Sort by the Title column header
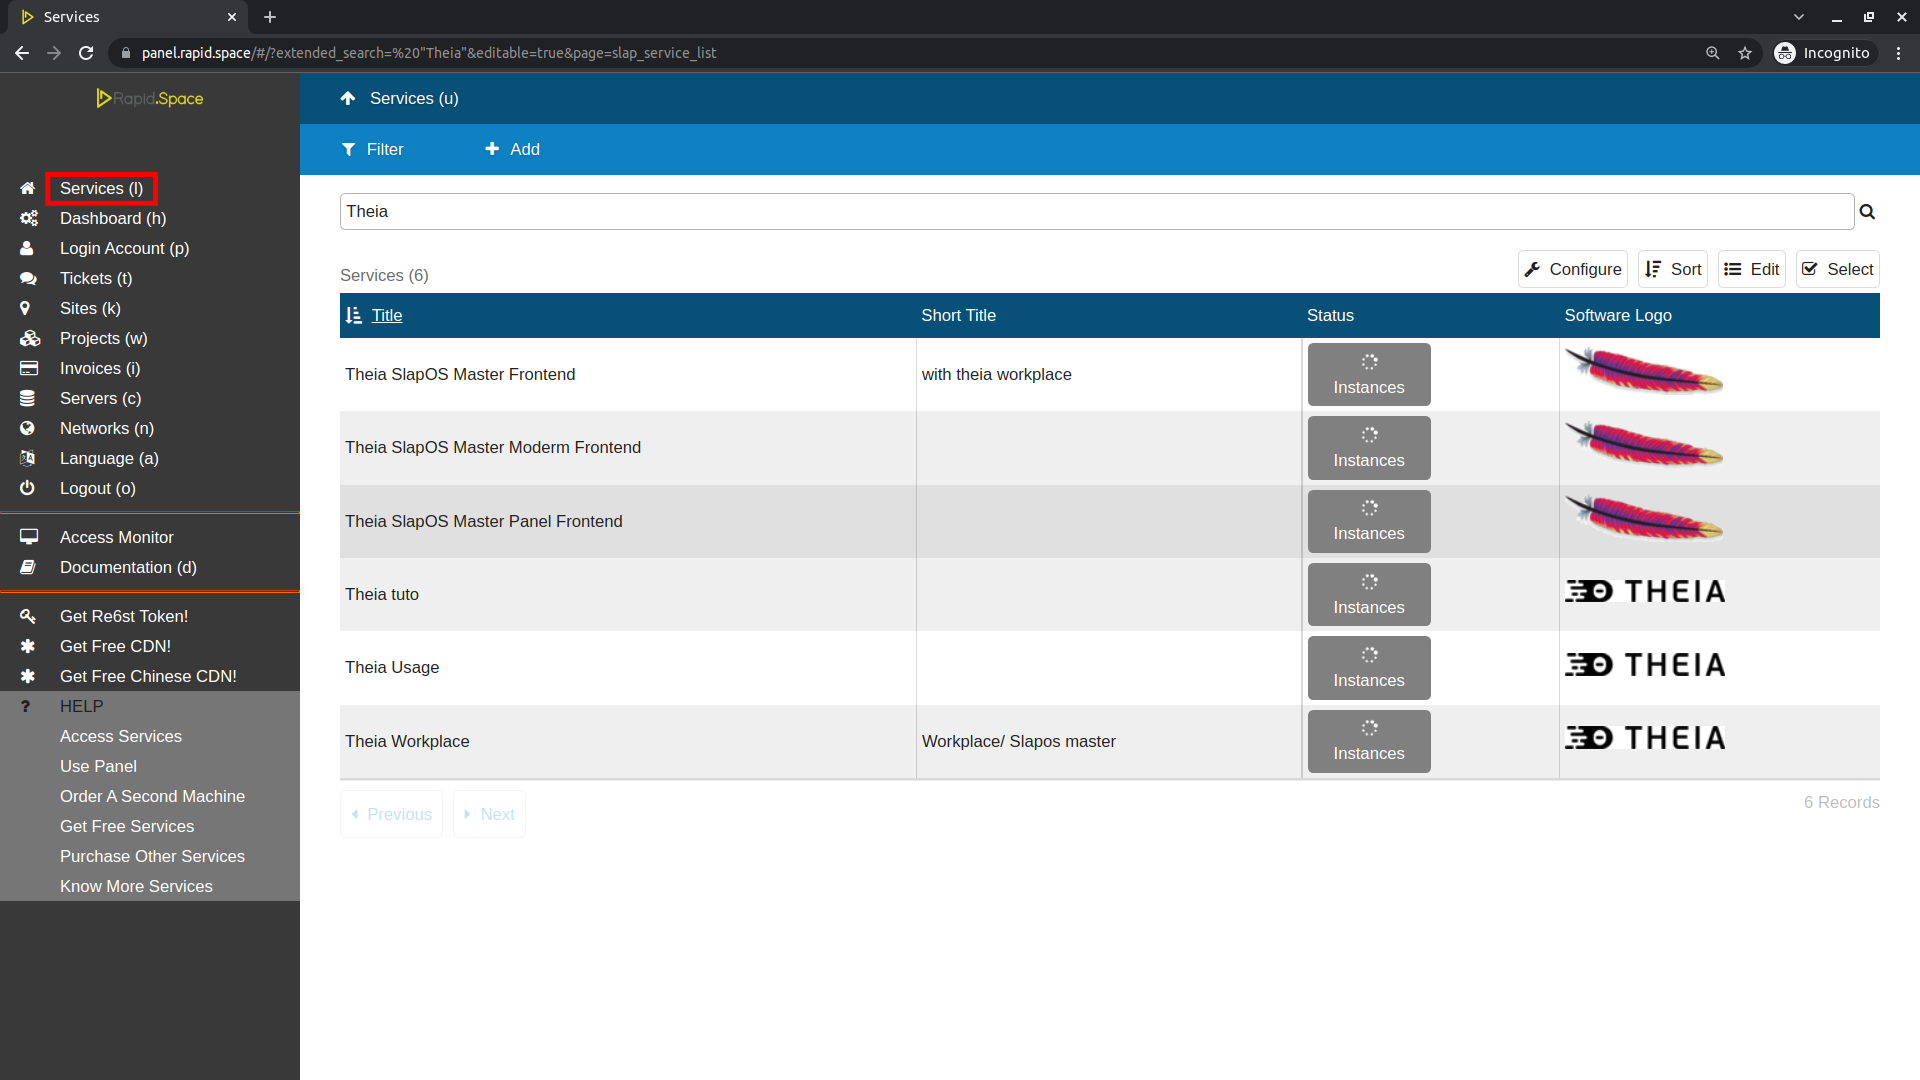The image size is (1920, 1080). [x=387, y=315]
